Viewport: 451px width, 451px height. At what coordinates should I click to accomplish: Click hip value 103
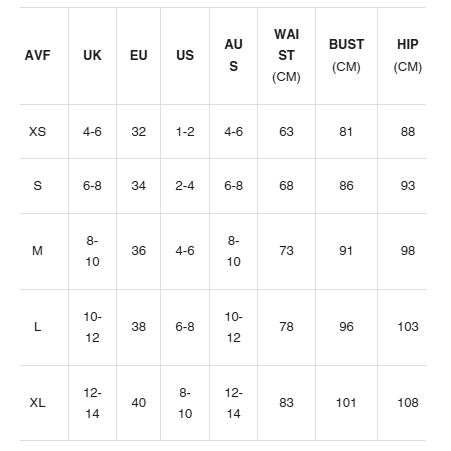pyautogui.click(x=408, y=327)
